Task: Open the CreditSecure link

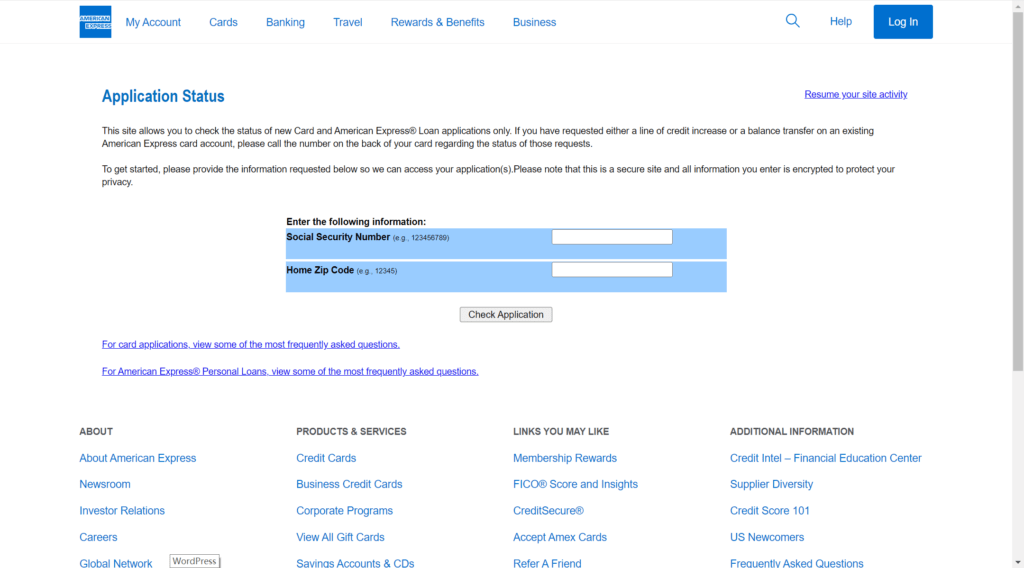Action: [x=549, y=511]
